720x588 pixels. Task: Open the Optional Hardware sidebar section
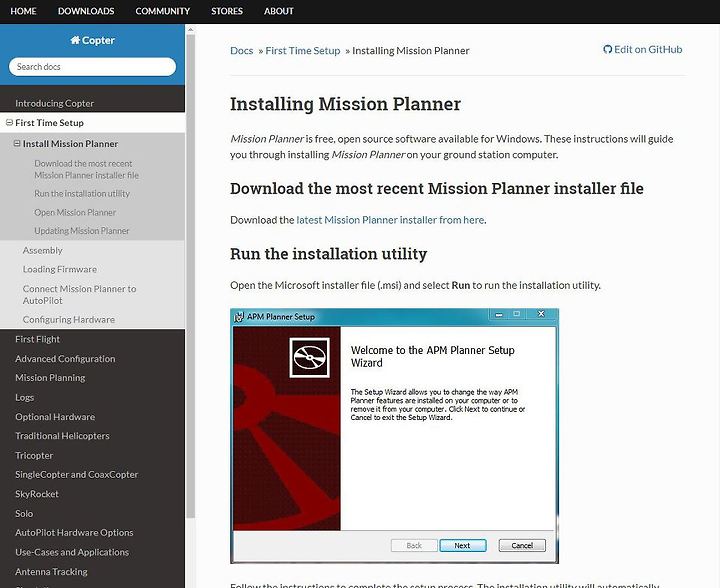point(55,417)
